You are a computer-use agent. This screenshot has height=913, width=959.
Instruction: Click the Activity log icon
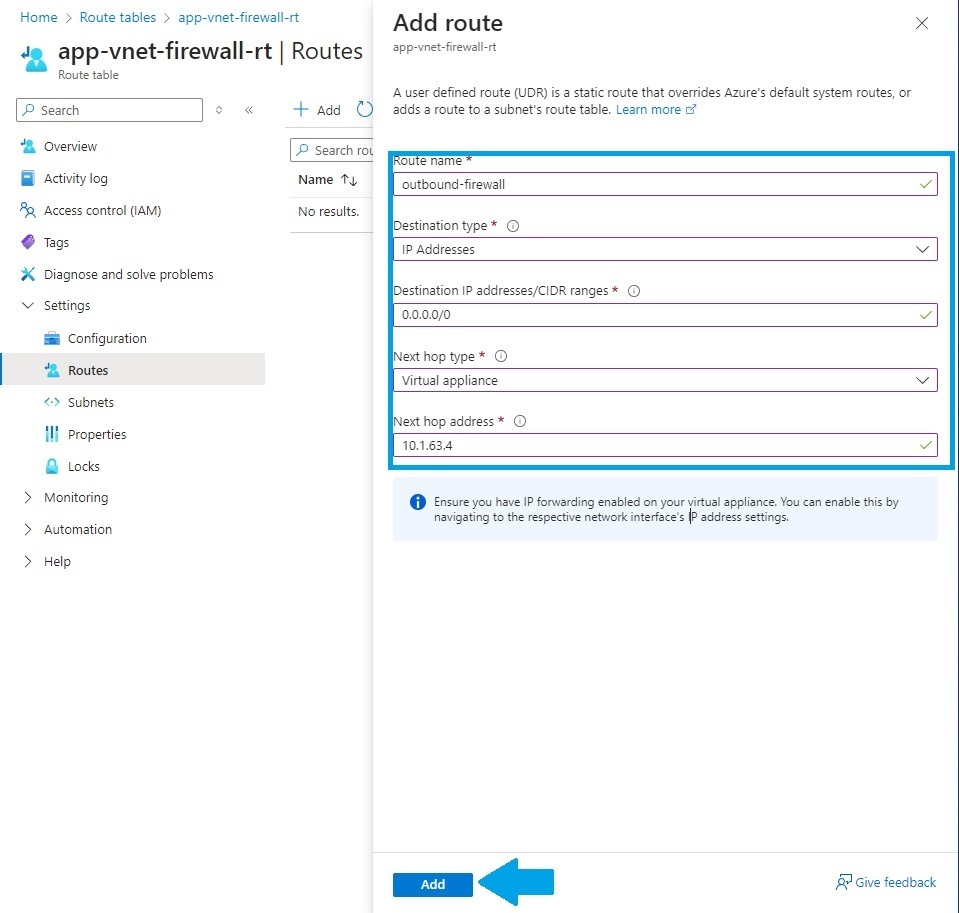click(28, 178)
